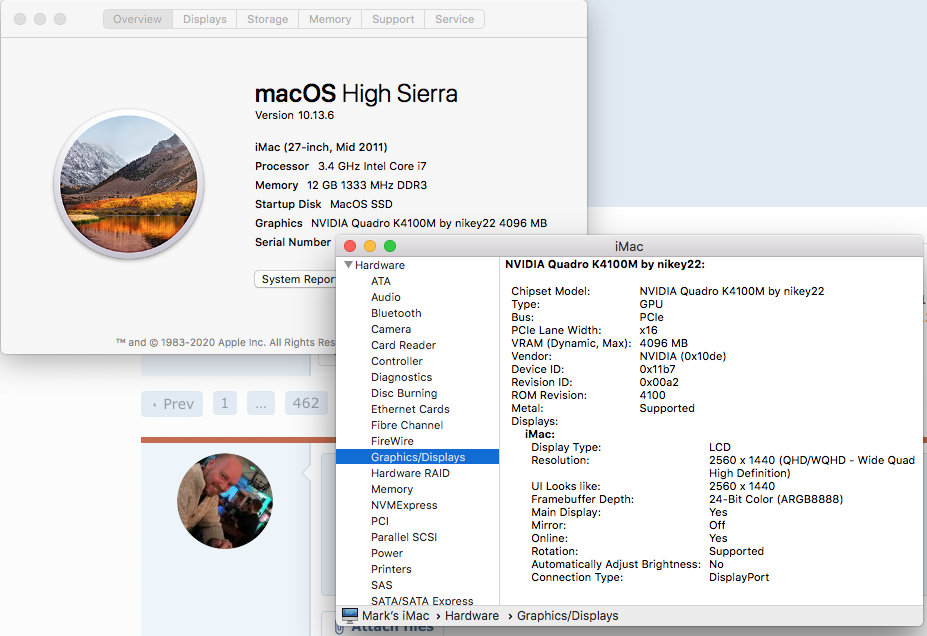
Task: Click the Vendor value NVIDIA (0x10de)
Action: click(x=682, y=356)
